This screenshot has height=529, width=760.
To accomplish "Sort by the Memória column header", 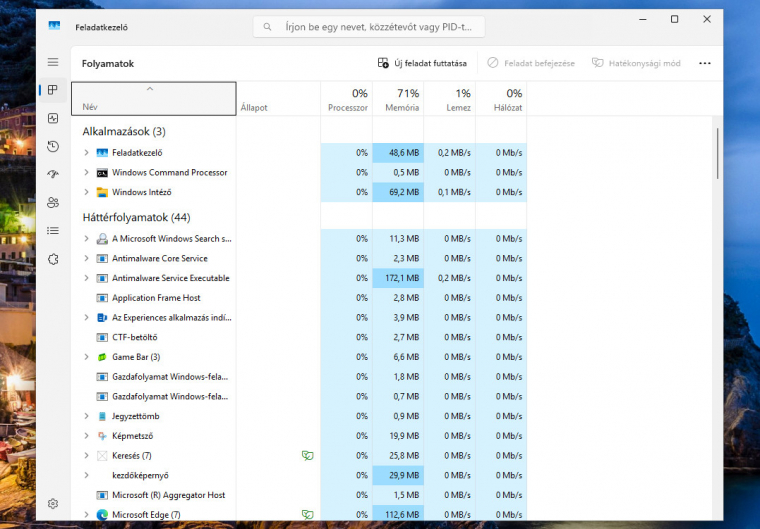I will click(398, 99).
